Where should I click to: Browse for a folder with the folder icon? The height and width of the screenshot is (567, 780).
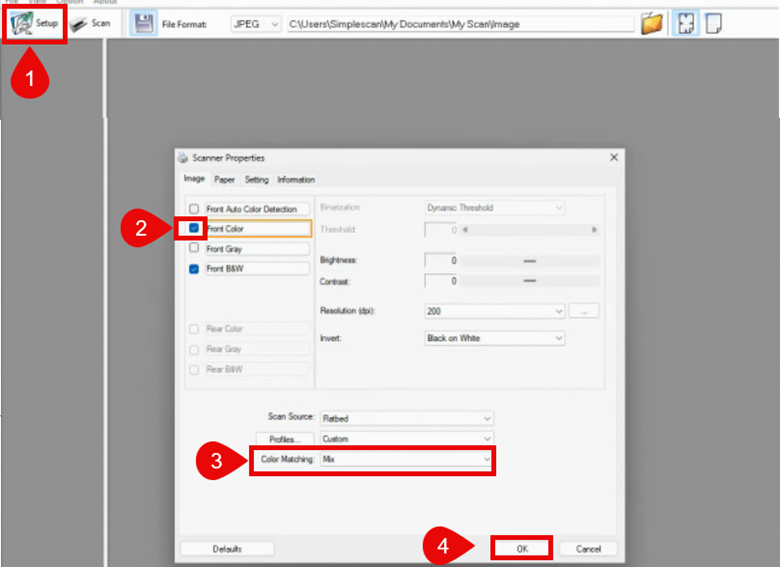651,23
